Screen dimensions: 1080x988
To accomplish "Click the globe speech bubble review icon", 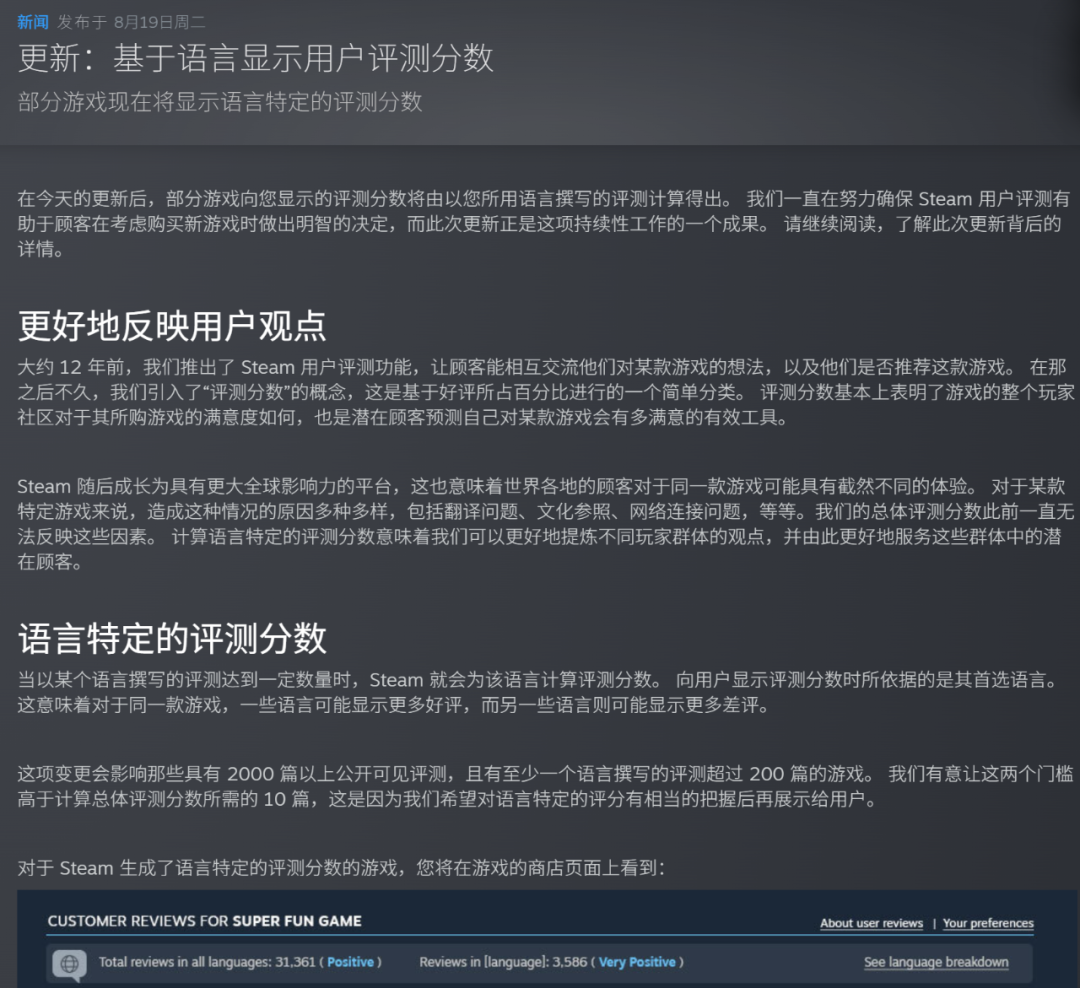I will click(x=68, y=964).
